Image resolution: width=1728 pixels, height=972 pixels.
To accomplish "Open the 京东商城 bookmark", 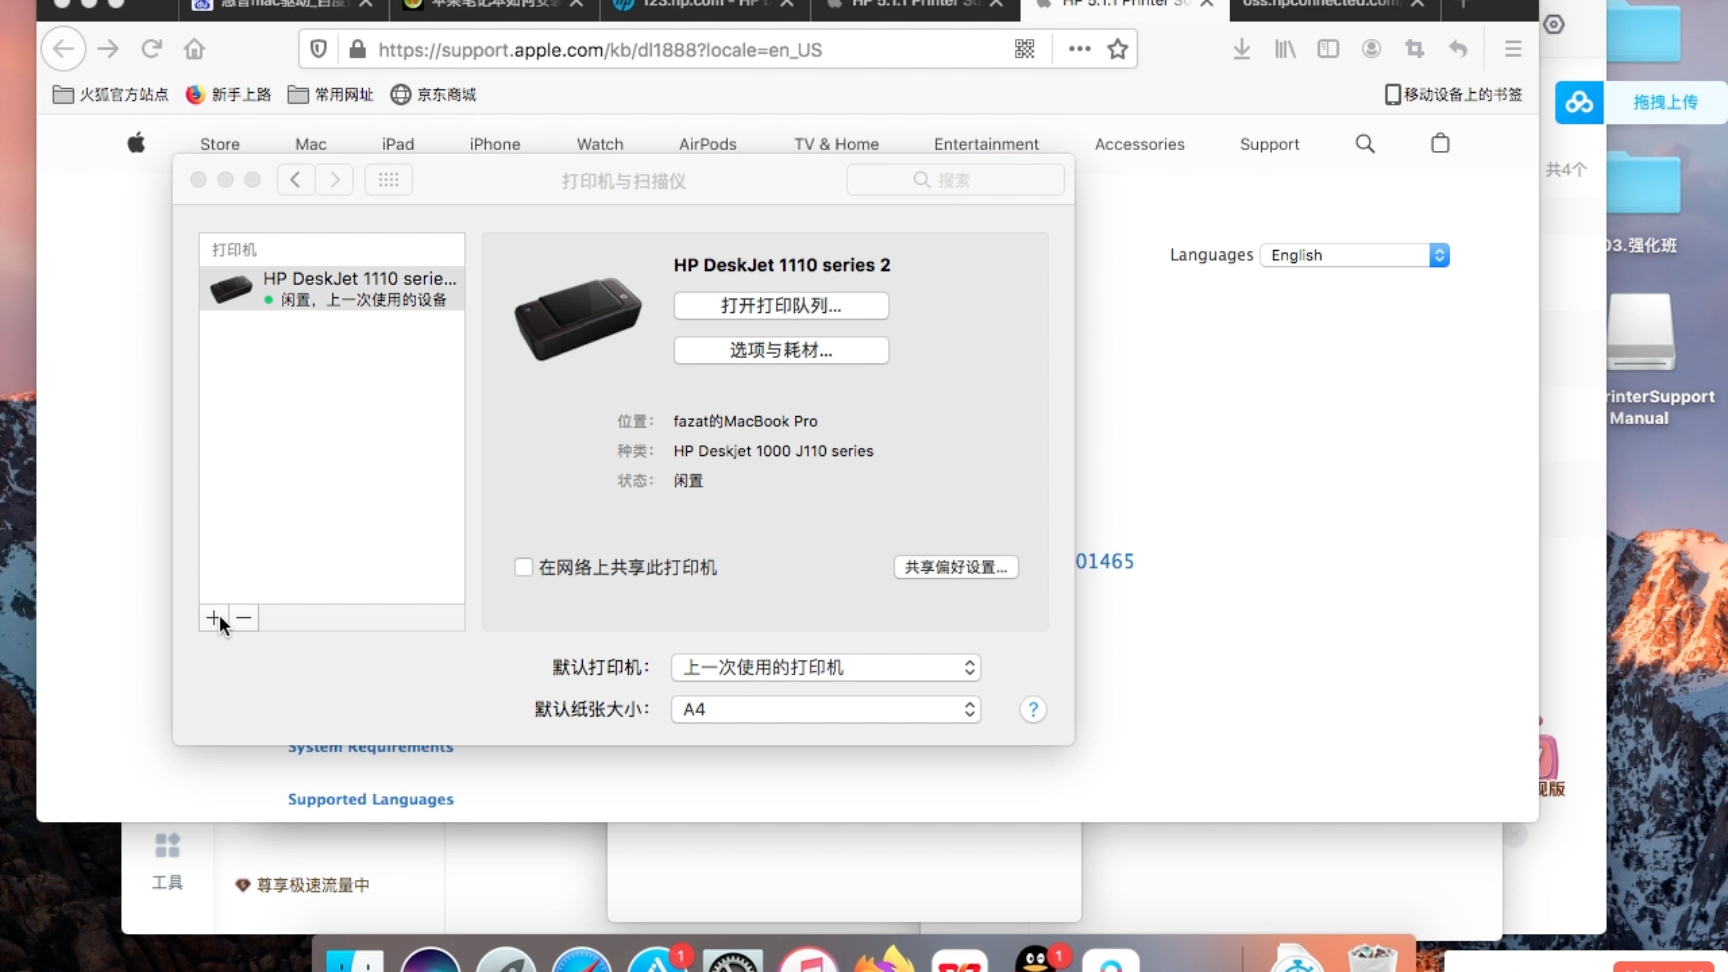I will point(434,94).
